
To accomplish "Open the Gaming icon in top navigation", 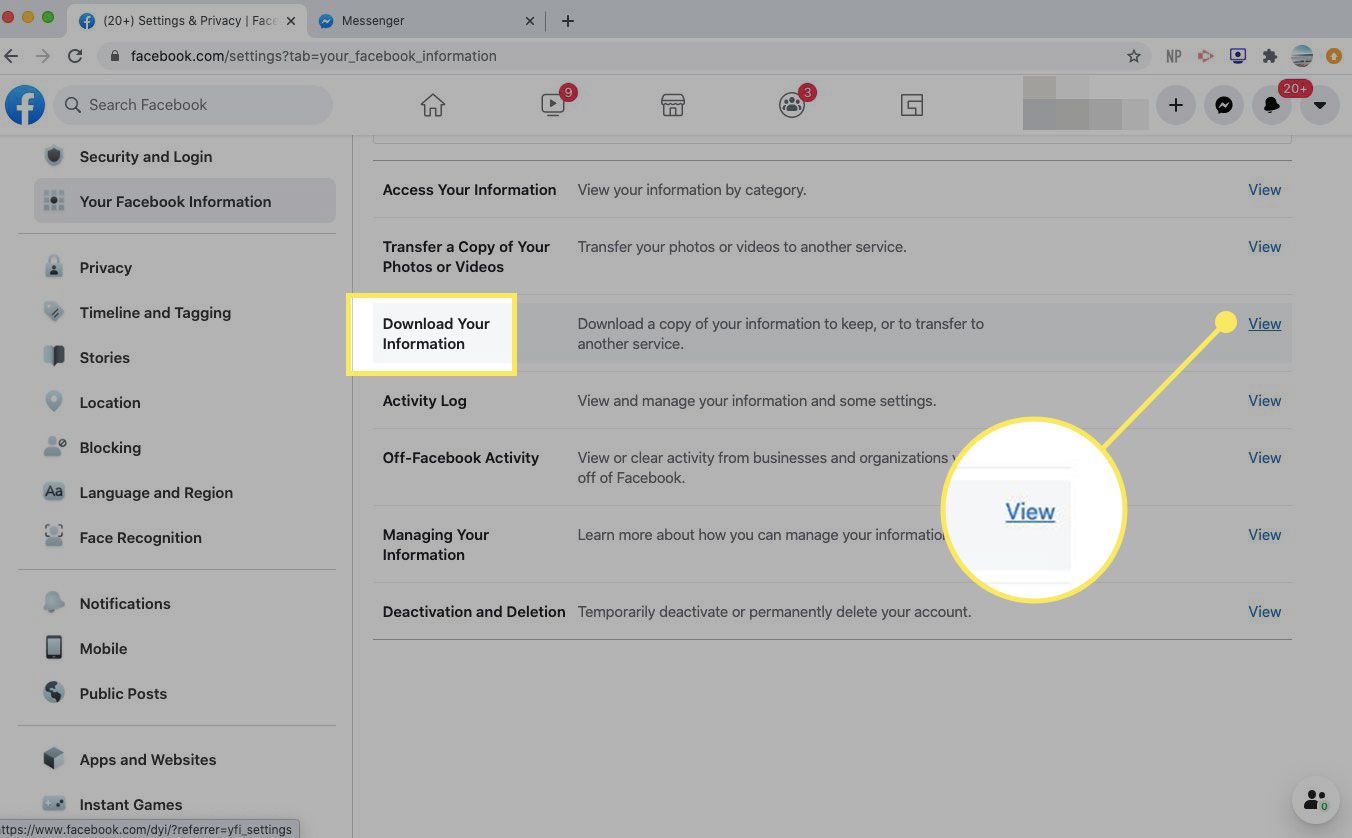I will pyautogui.click(x=911, y=105).
